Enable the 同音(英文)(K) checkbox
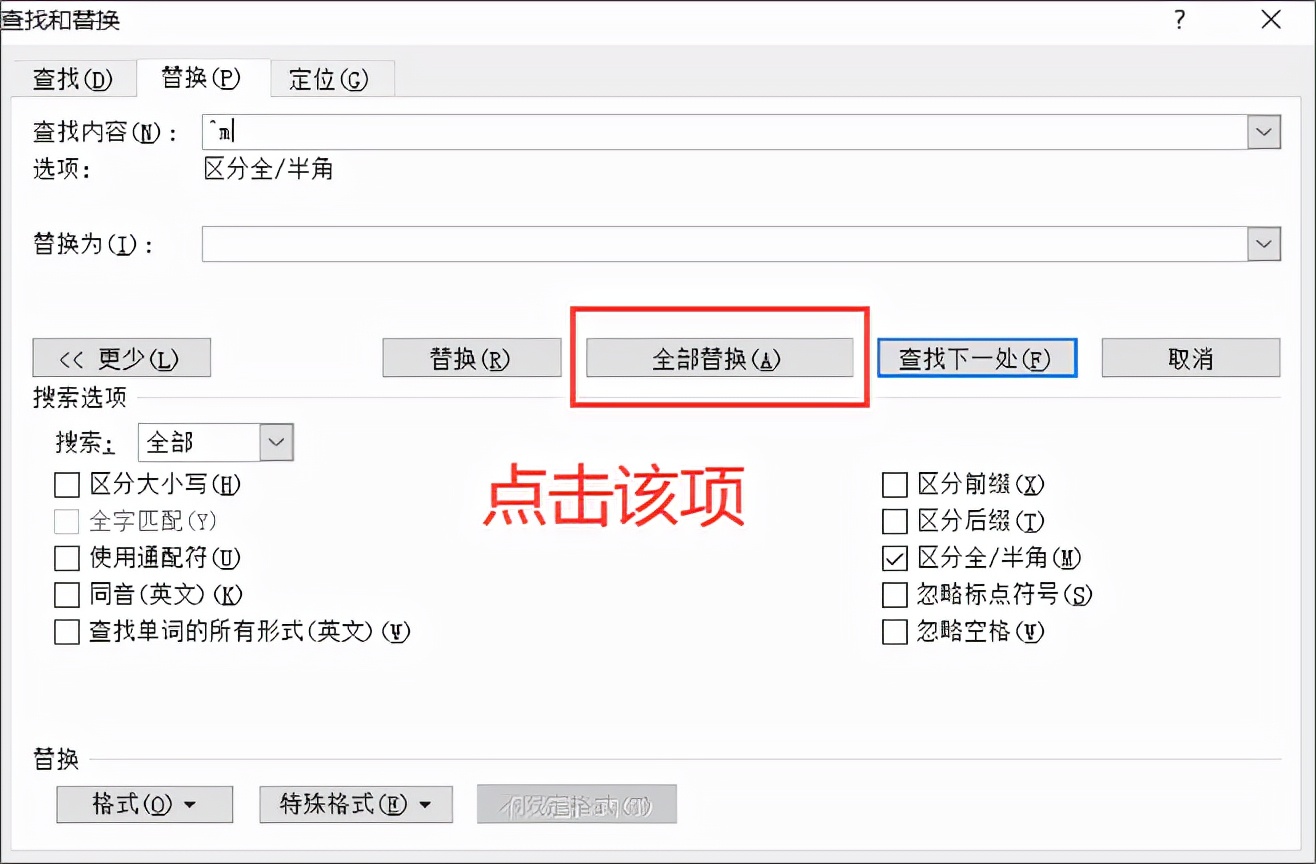The width and height of the screenshot is (1316, 864). [67, 595]
